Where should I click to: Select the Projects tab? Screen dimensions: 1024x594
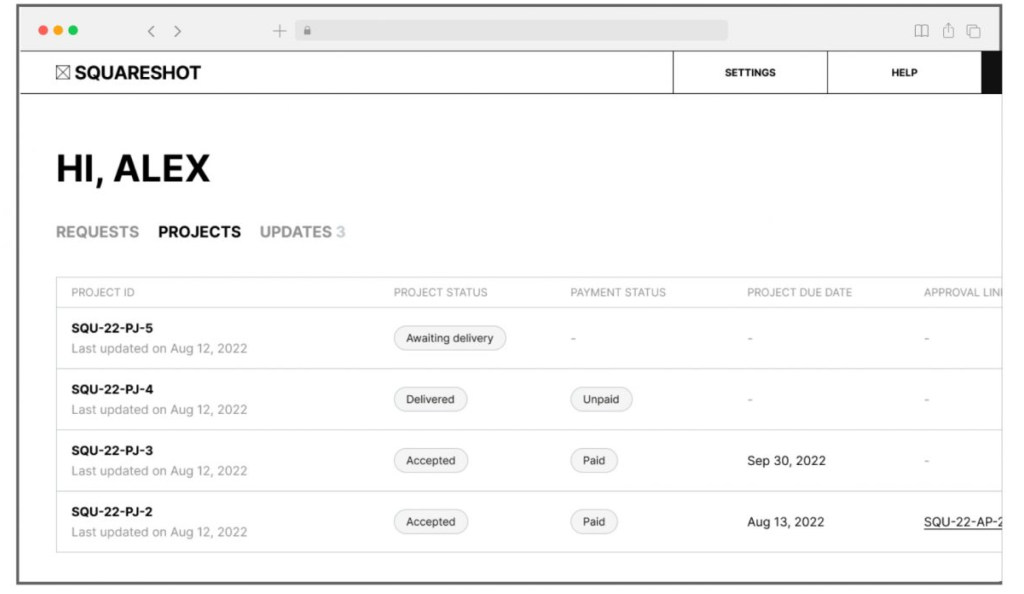(199, 232)
